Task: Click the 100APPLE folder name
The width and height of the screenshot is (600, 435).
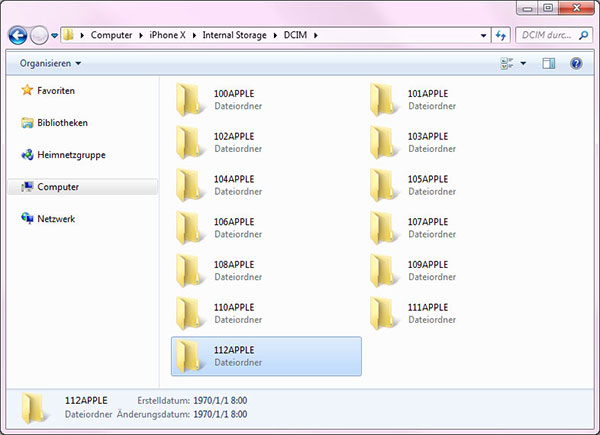Action: click(234, 93)
